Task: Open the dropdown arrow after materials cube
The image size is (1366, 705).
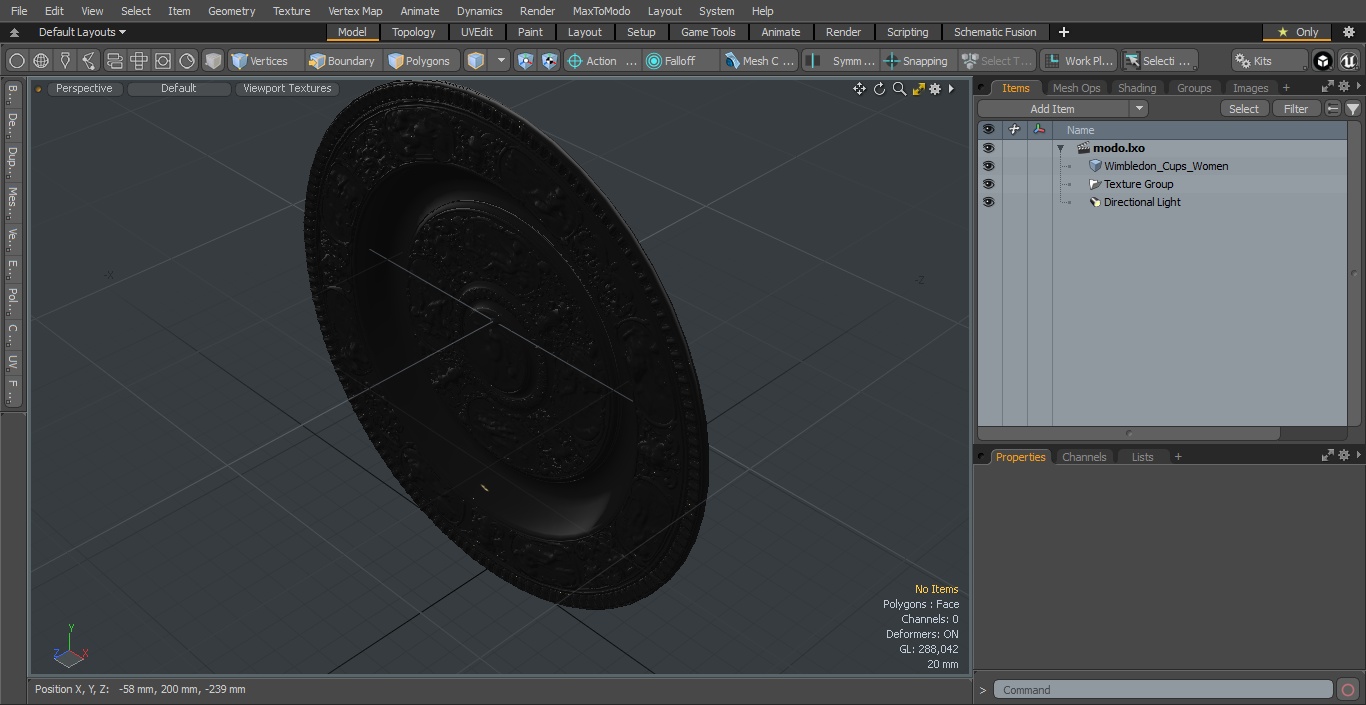Action: click(x=502, y=61)
